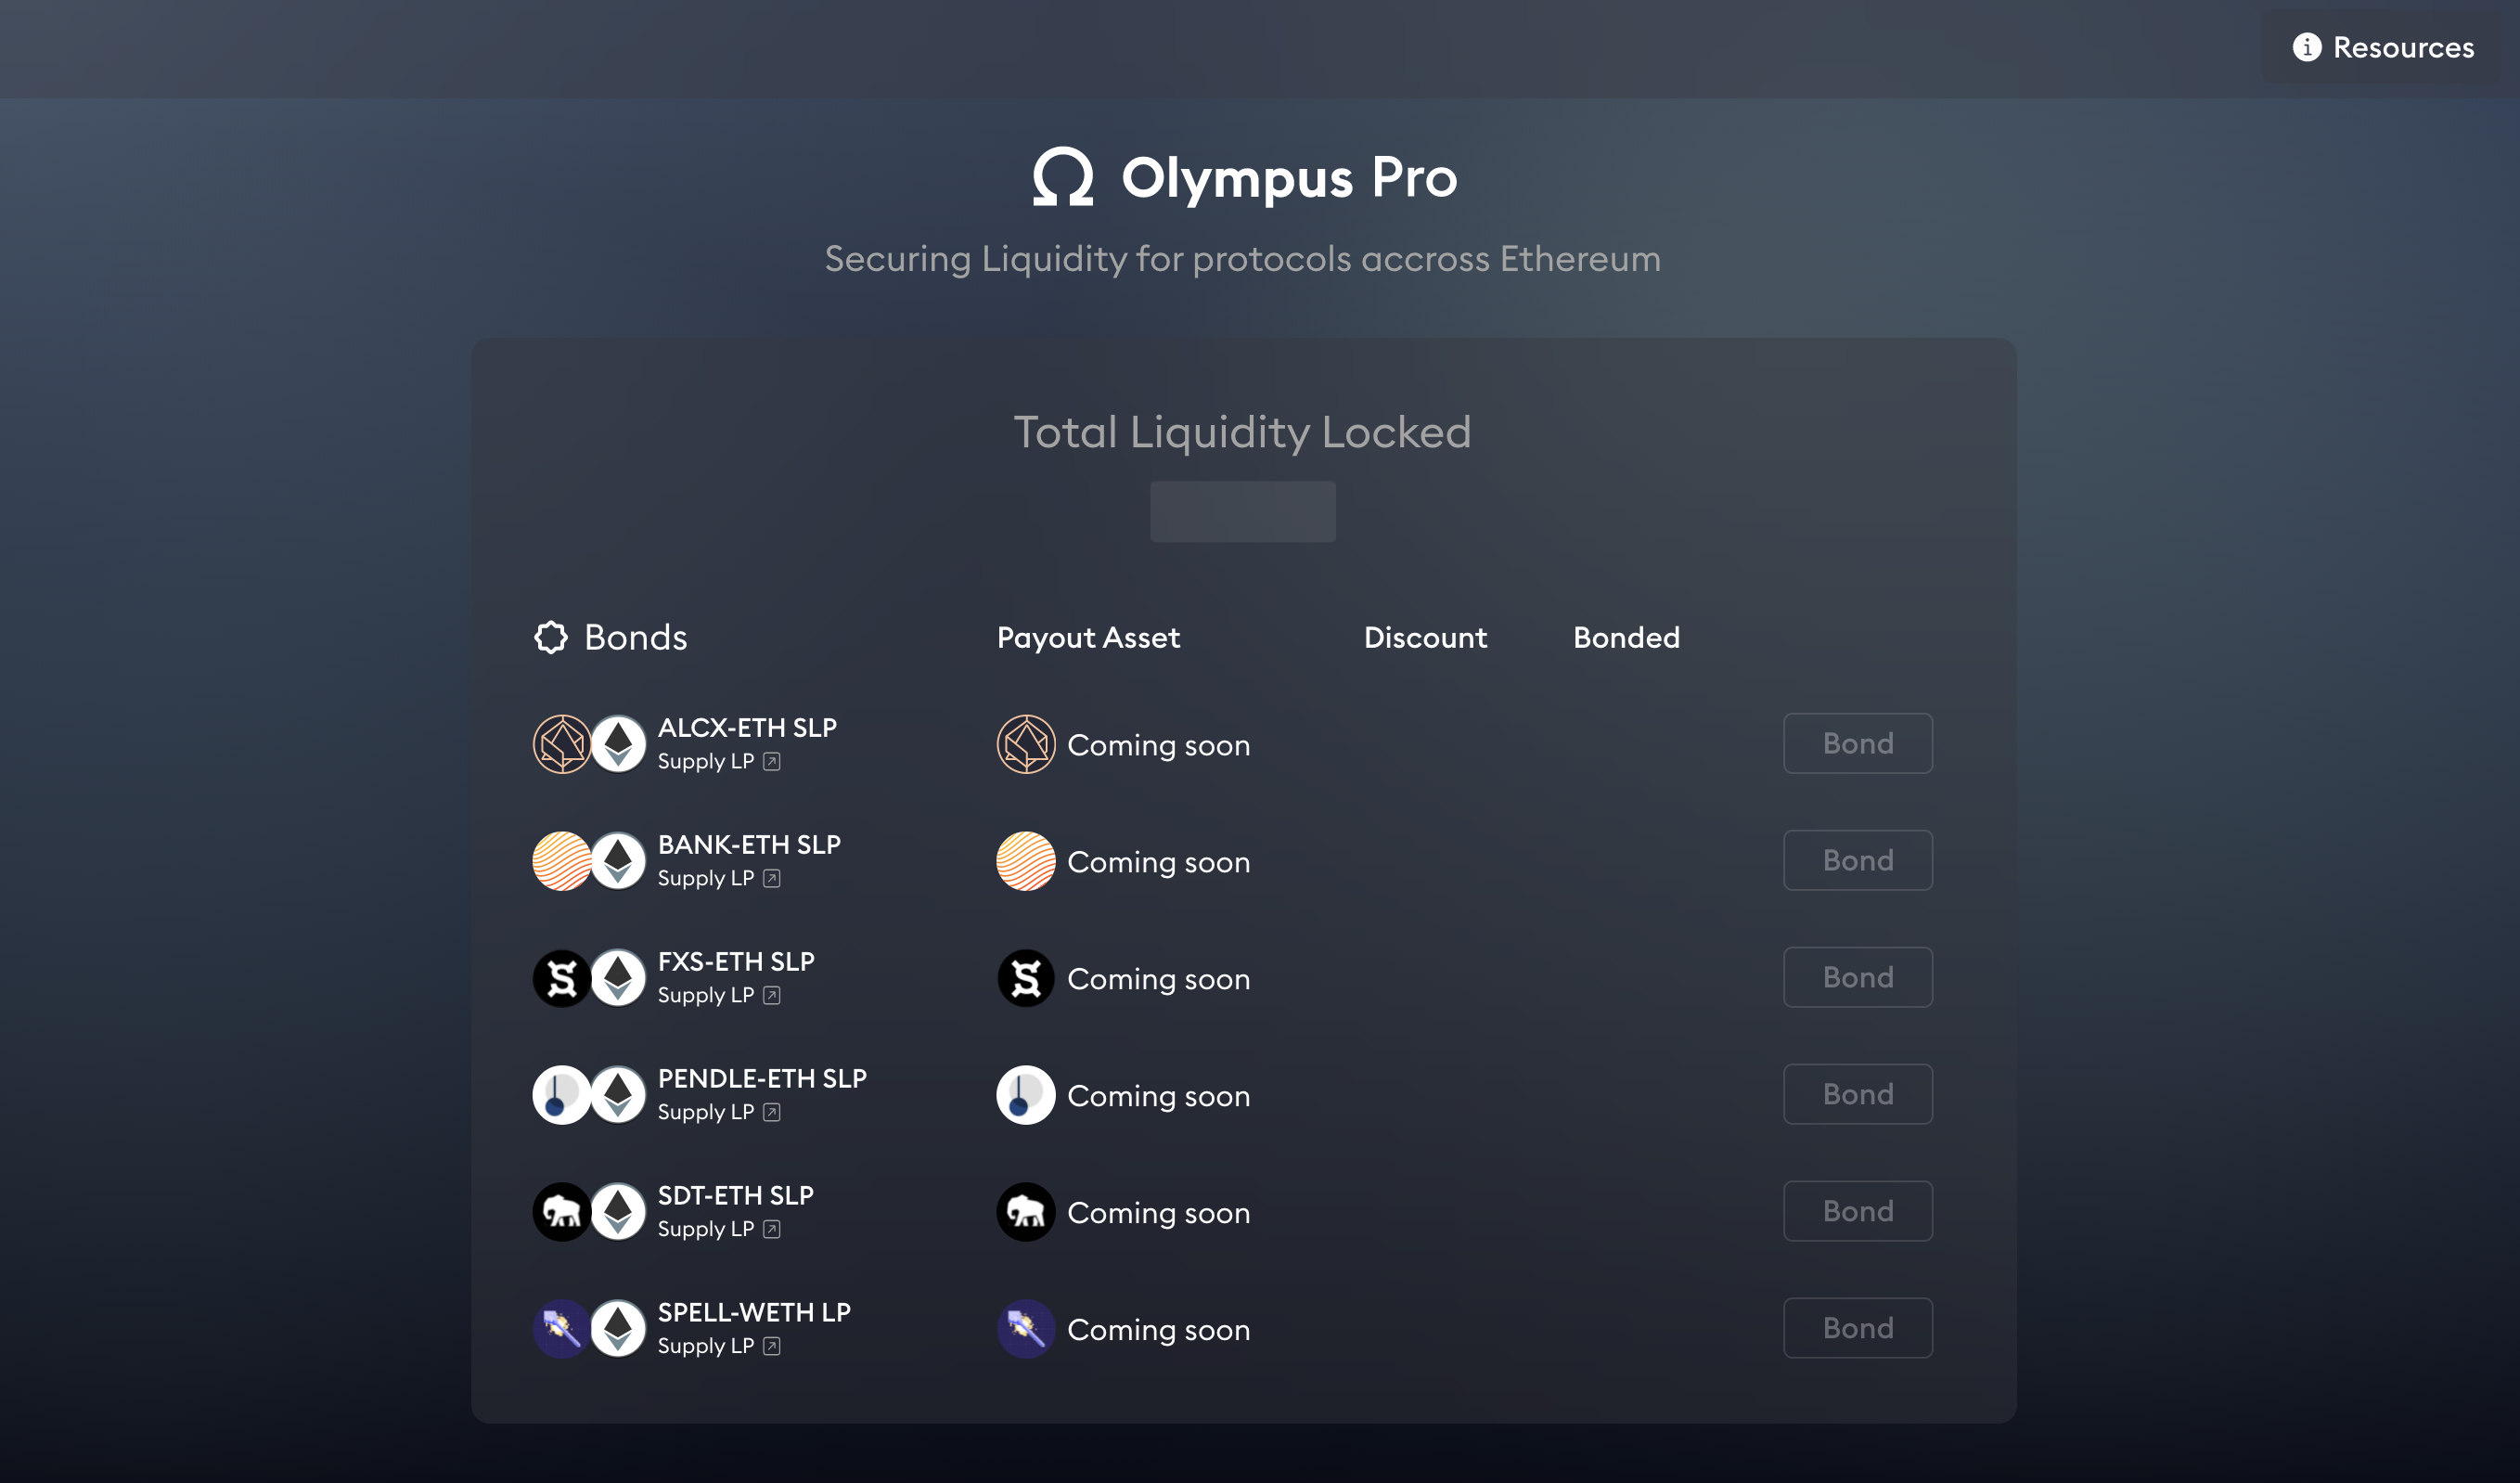The height and width of the screenshot is (1483, 2520).
Task: Click the Discount column header
Action: (1425, 638)
